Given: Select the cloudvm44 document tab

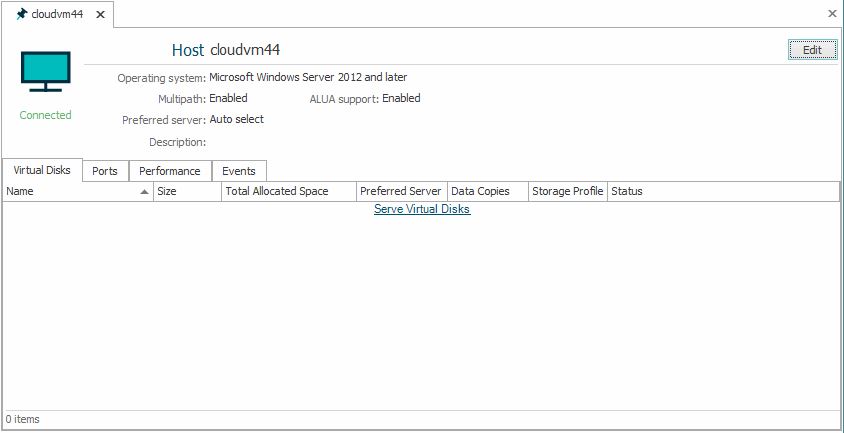Looking at the screenshot, I should click(57, 14).
